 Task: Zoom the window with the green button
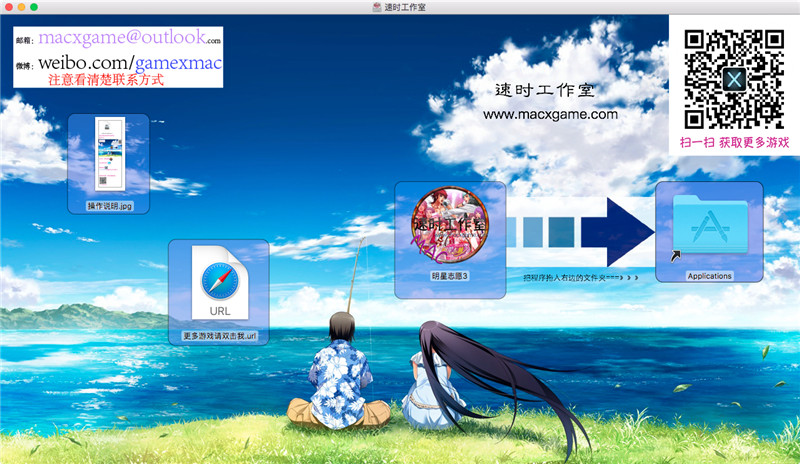tap(34, 7)
